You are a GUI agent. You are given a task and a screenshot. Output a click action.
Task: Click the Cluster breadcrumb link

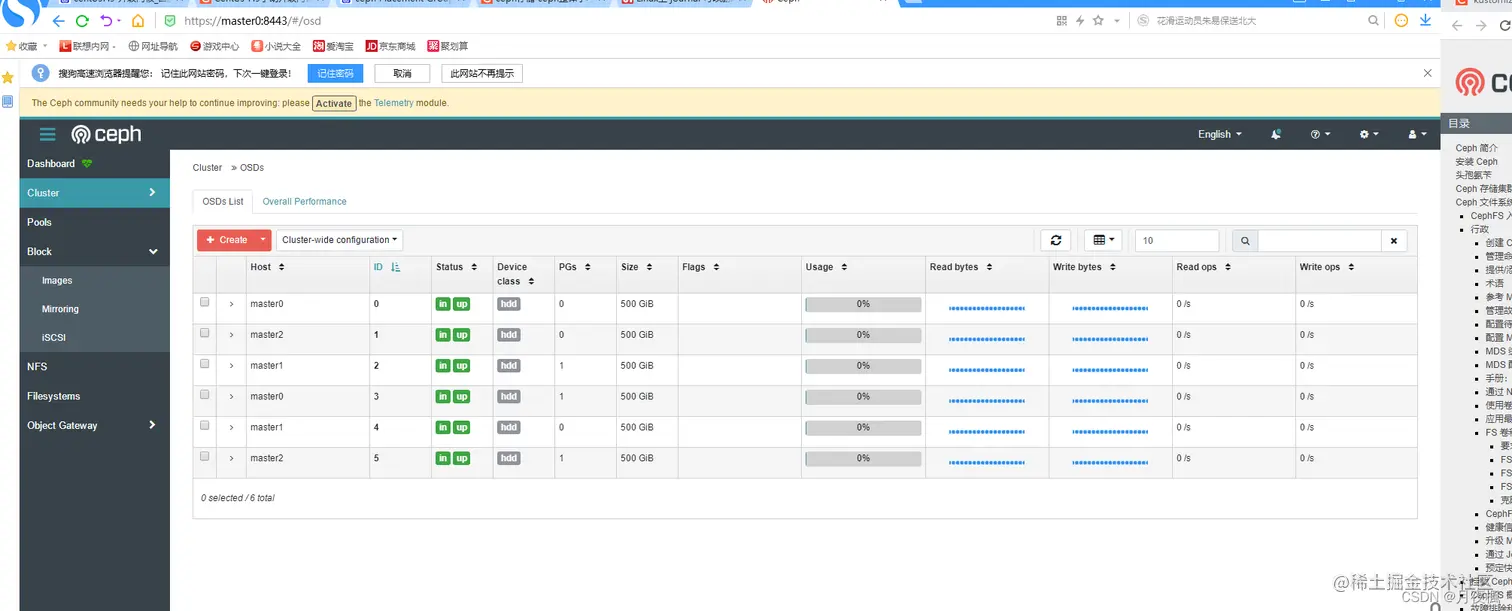207,168
